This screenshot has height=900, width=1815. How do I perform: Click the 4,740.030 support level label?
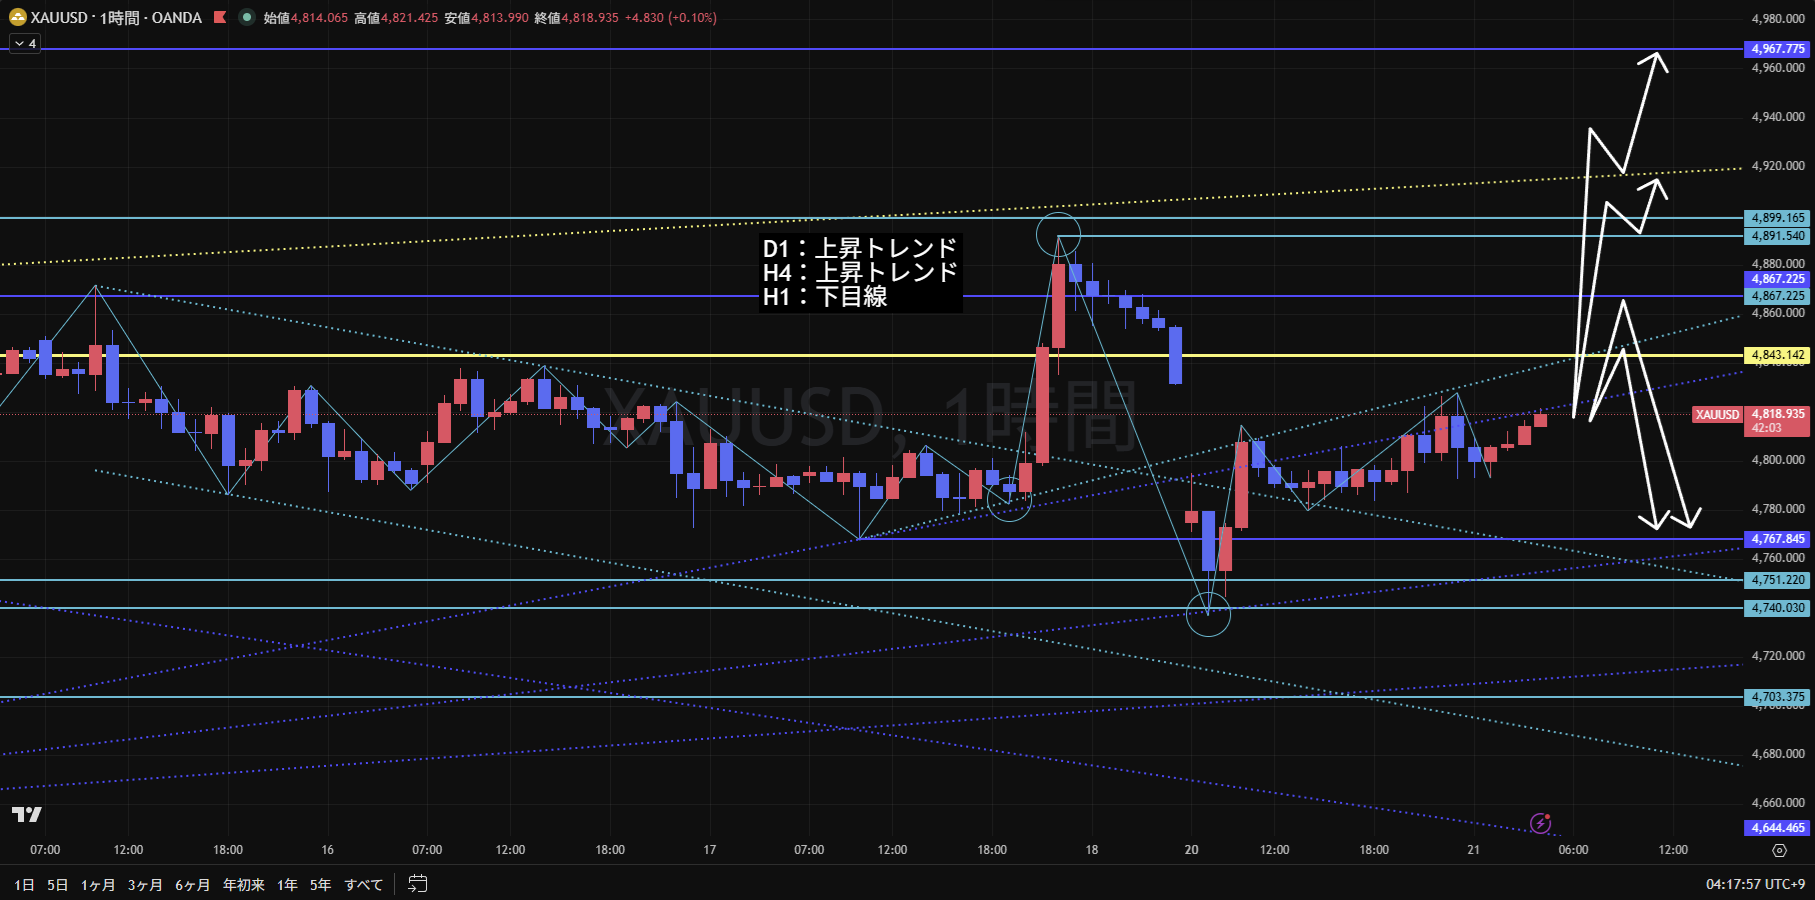click(x=1777, y=608)
